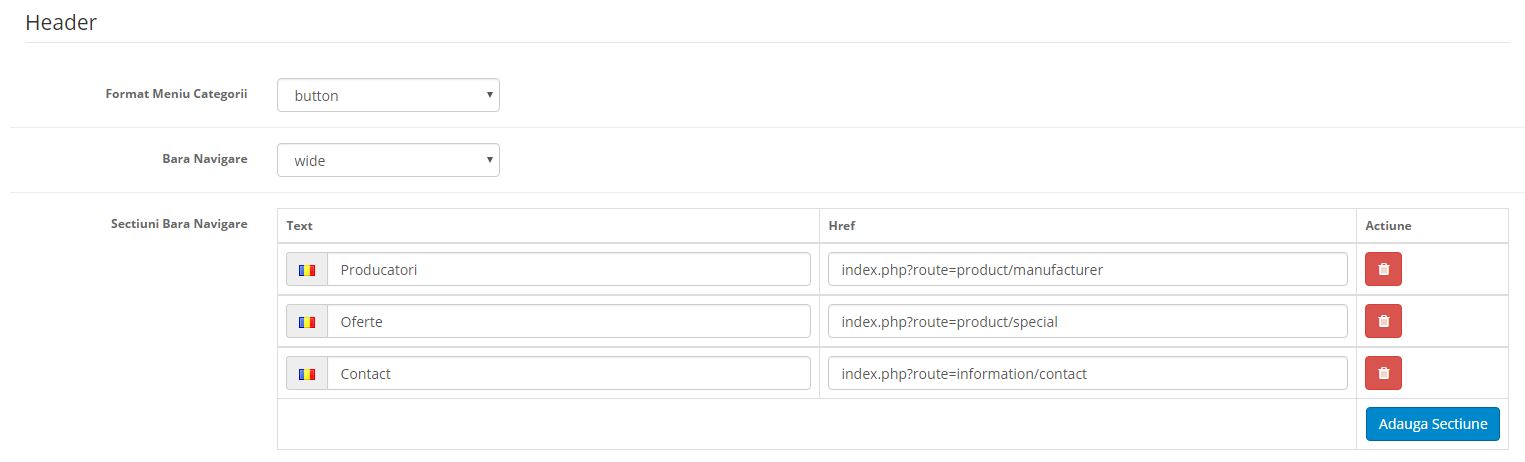Focus the Oferte text field
Screen dimensions: 1525x462
(568, 321)
